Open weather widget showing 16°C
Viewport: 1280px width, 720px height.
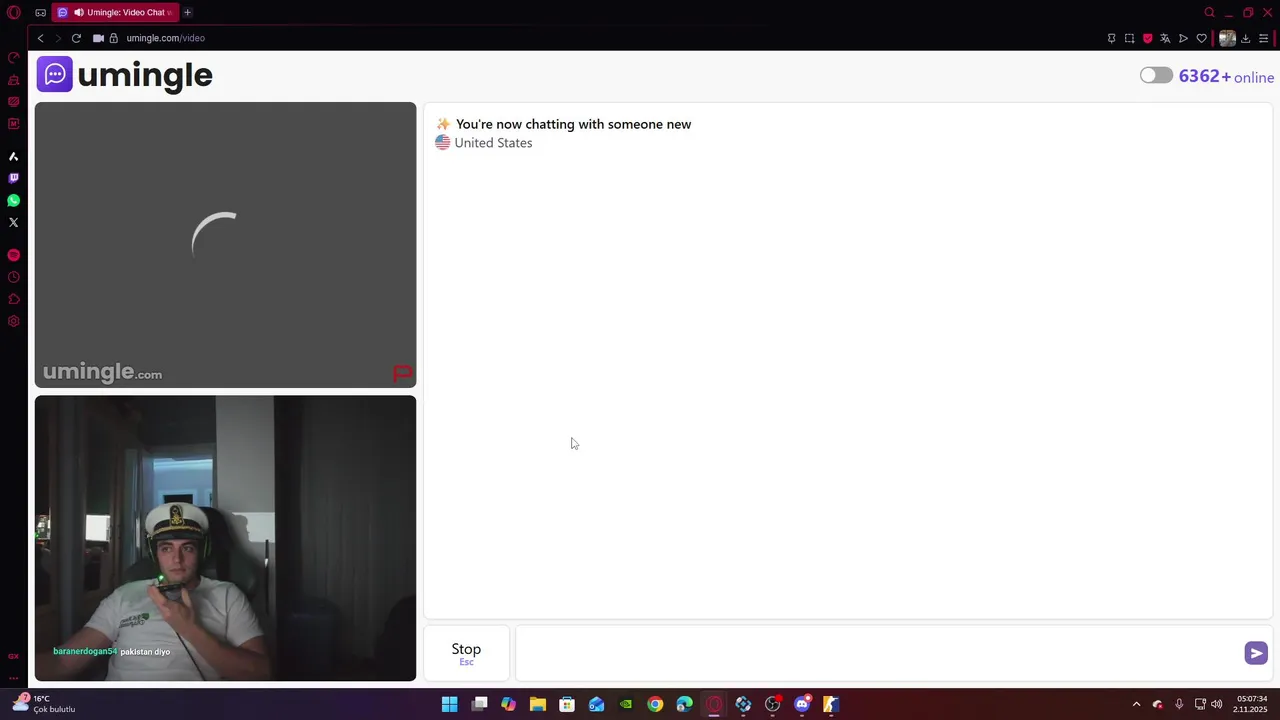coord(44,704)
